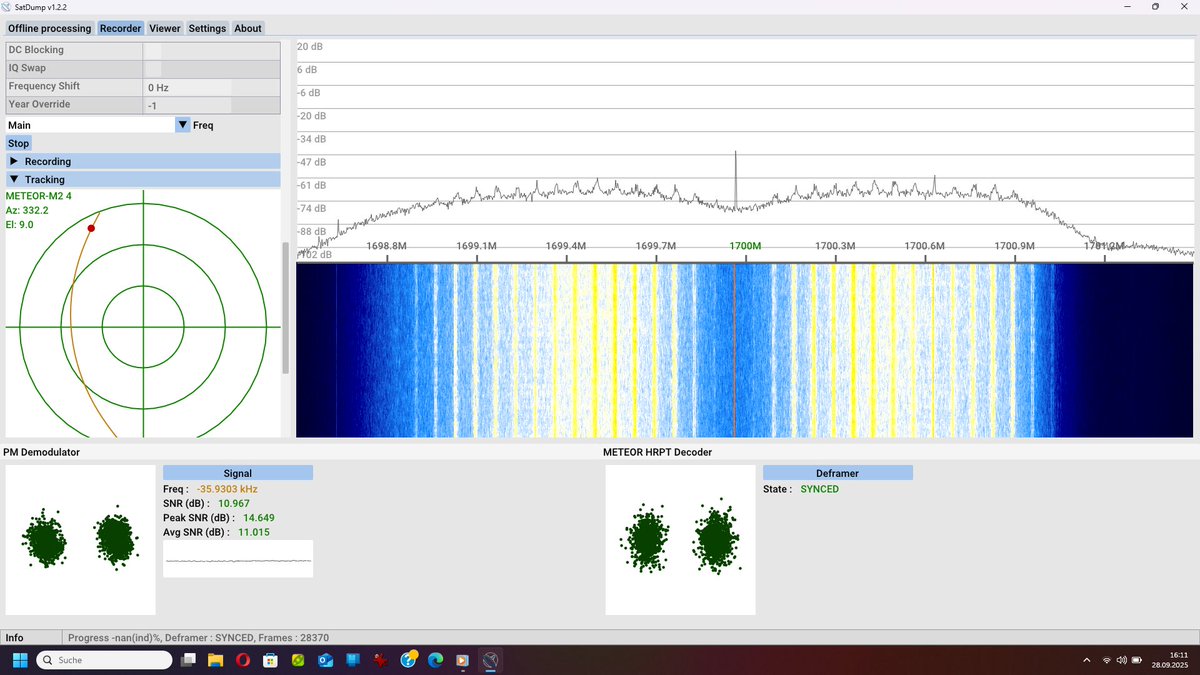Expand the Recording section
Viewport: 1200px width, 675px height.
tap(143, 161)
